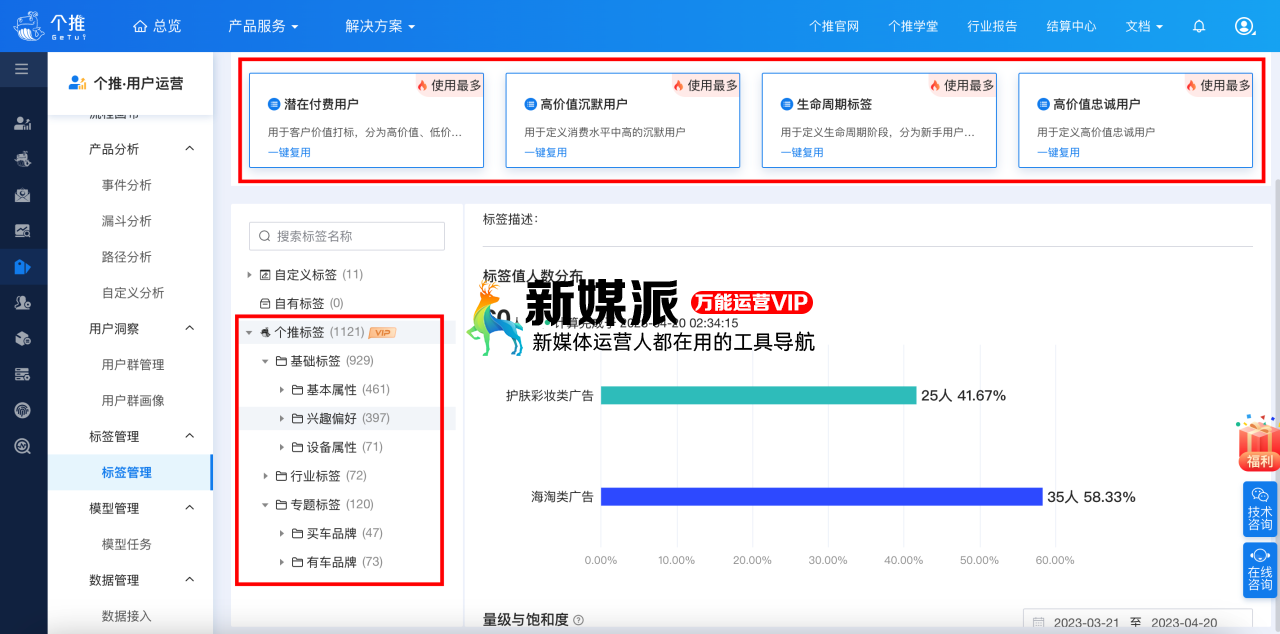
Task: Open the 技术咨询 chat button
Action: click(1260, 509)
